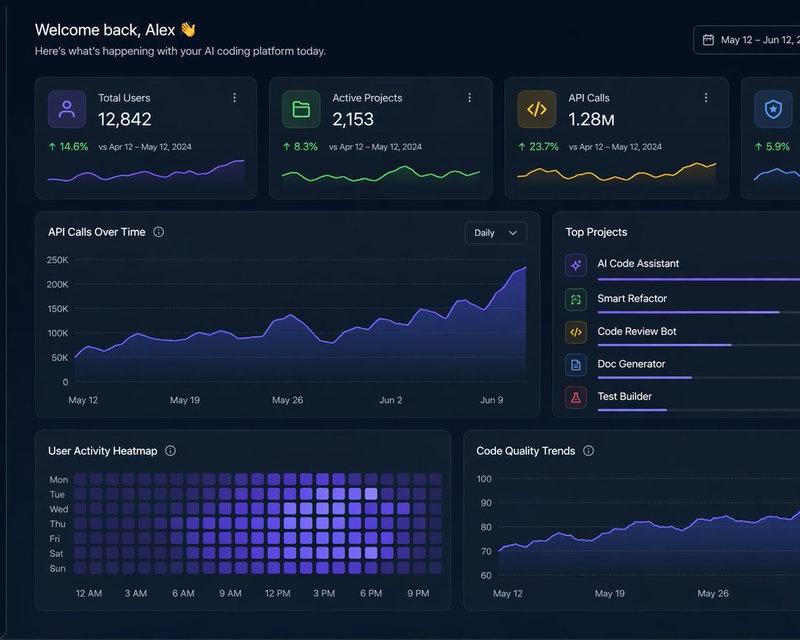Click the Total Users person icon
Viewport: 800px width, 640px height.
point(67,109)
